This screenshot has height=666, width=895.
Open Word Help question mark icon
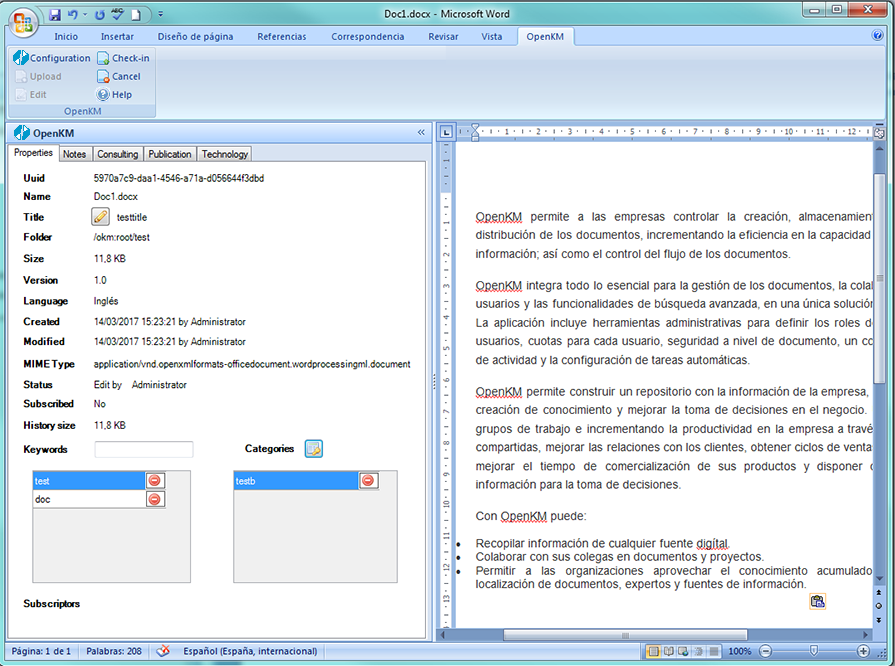(878, 35)
